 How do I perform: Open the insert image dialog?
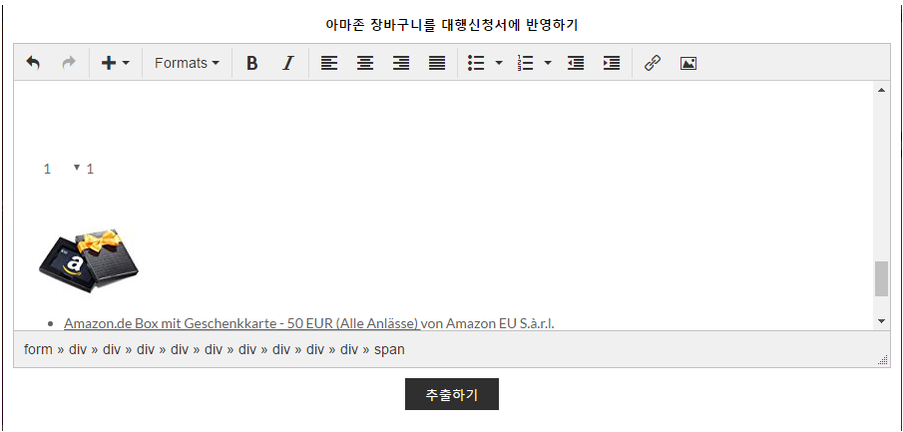tap(688, 63)
